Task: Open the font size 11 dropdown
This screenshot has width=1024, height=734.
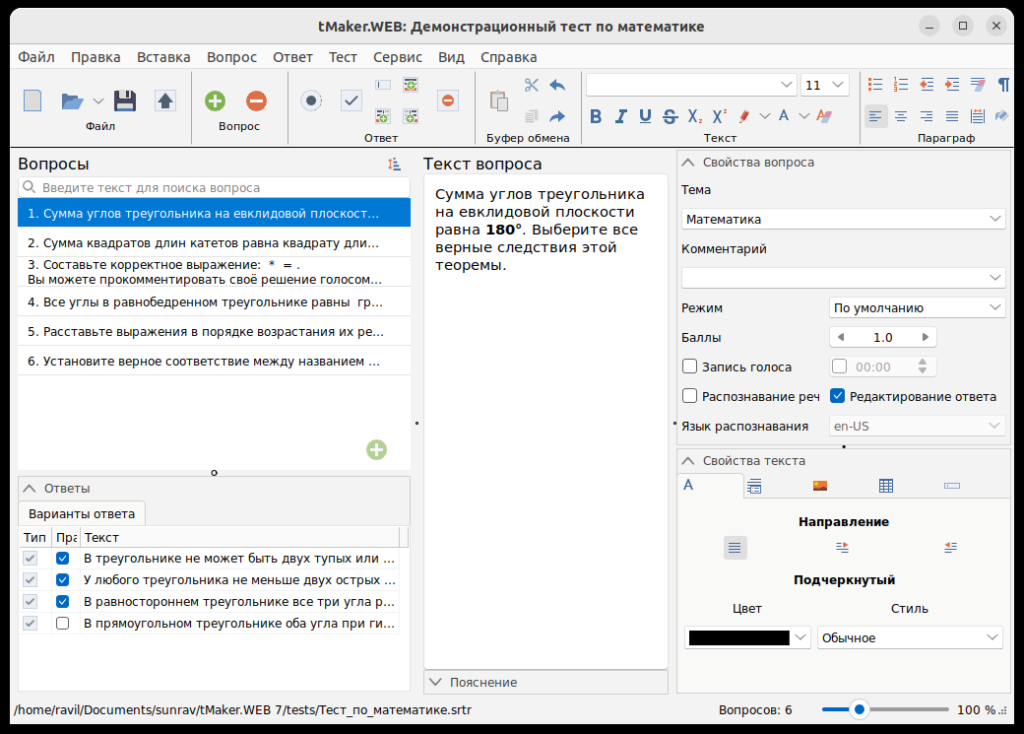Action: (838, 85)
